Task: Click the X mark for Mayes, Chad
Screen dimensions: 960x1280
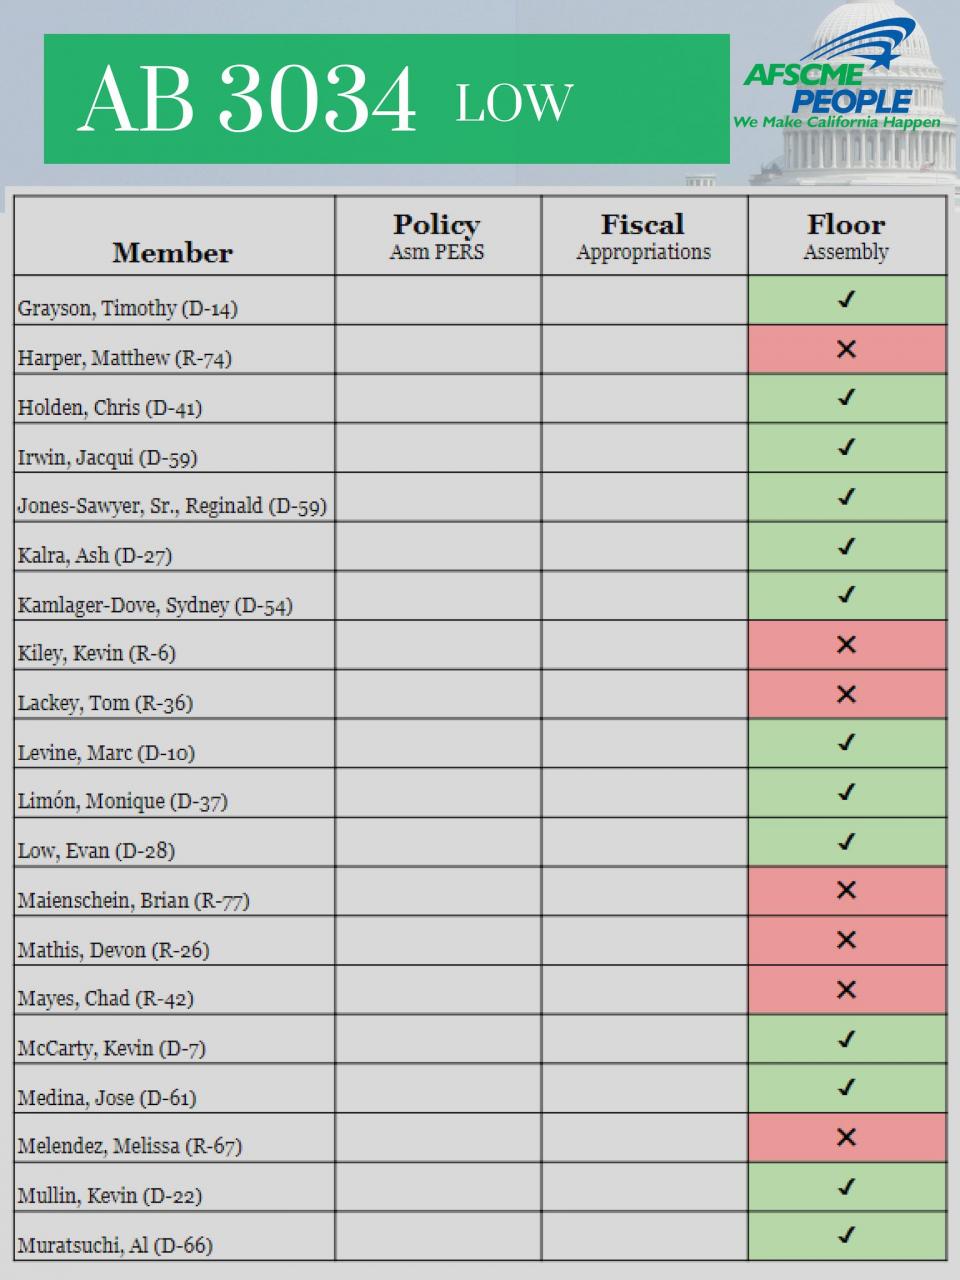Action: click(x=847, y=989)
